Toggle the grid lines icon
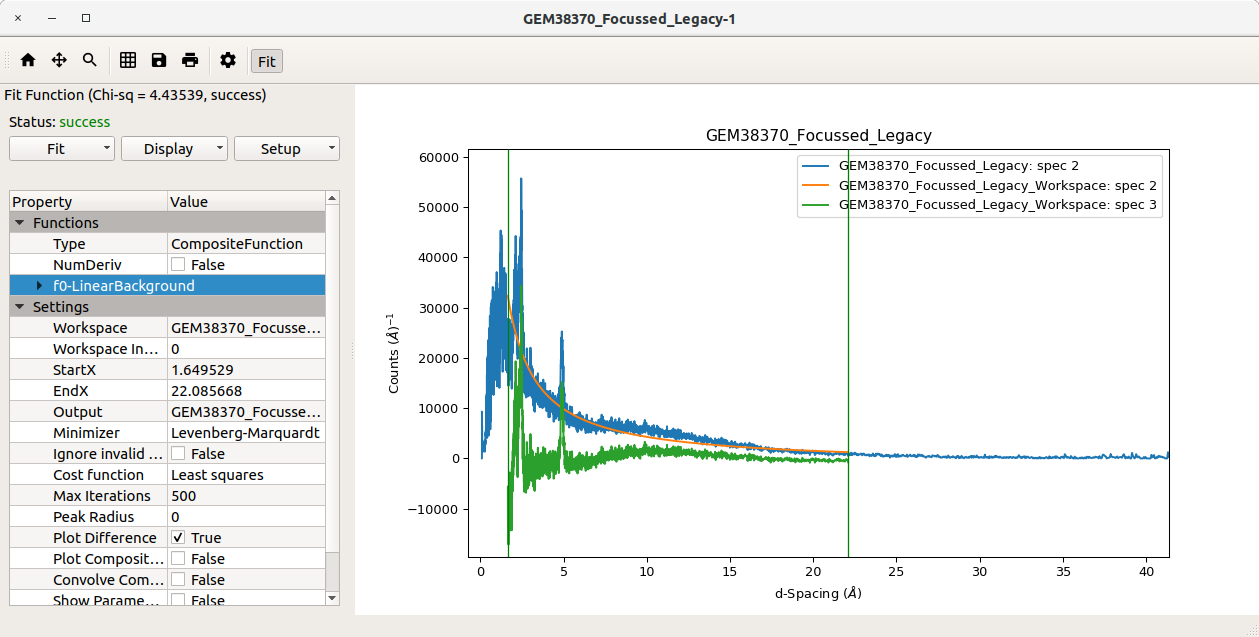This screenshot has width=1259, height=637. tap(128, 61)
